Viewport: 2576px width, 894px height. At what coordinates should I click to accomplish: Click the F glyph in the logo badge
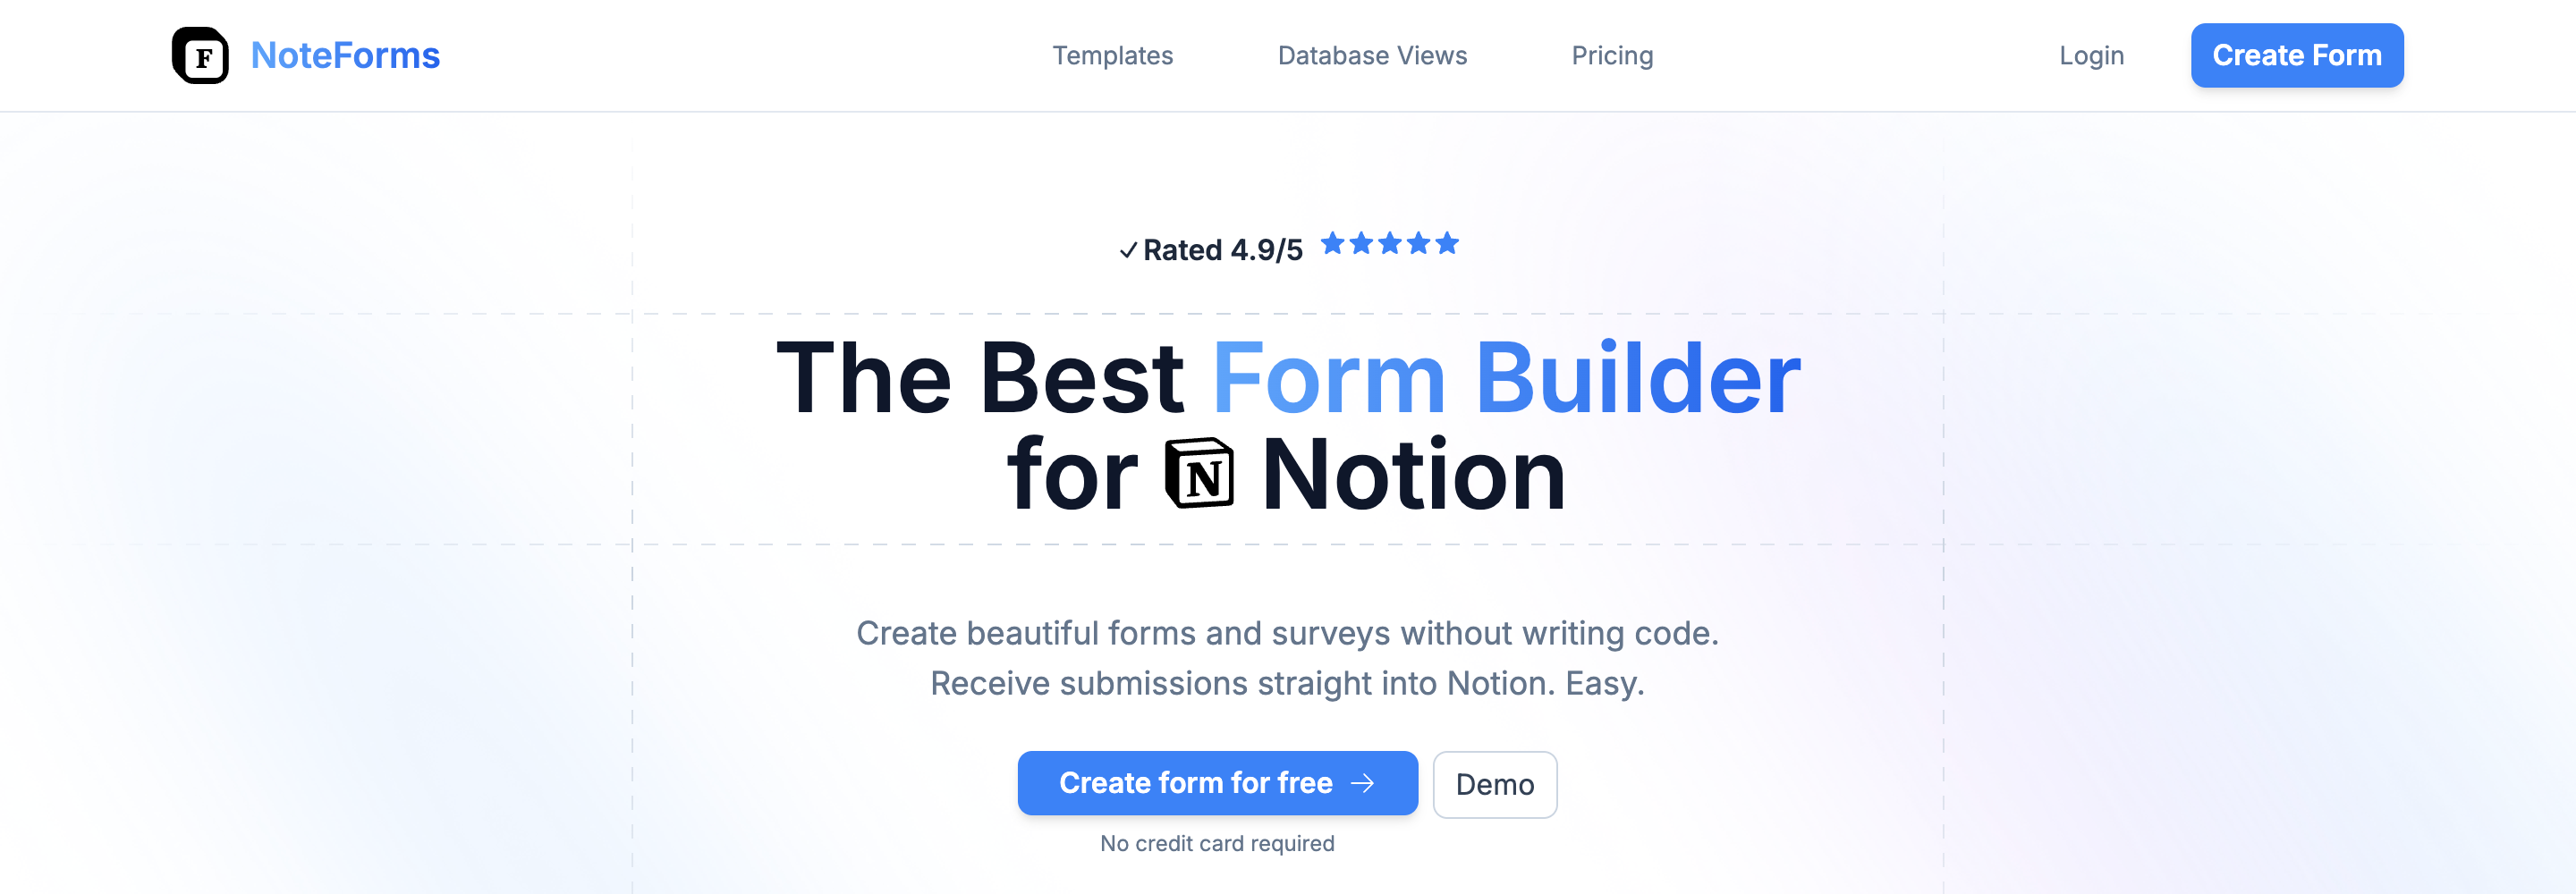(200, 55)
